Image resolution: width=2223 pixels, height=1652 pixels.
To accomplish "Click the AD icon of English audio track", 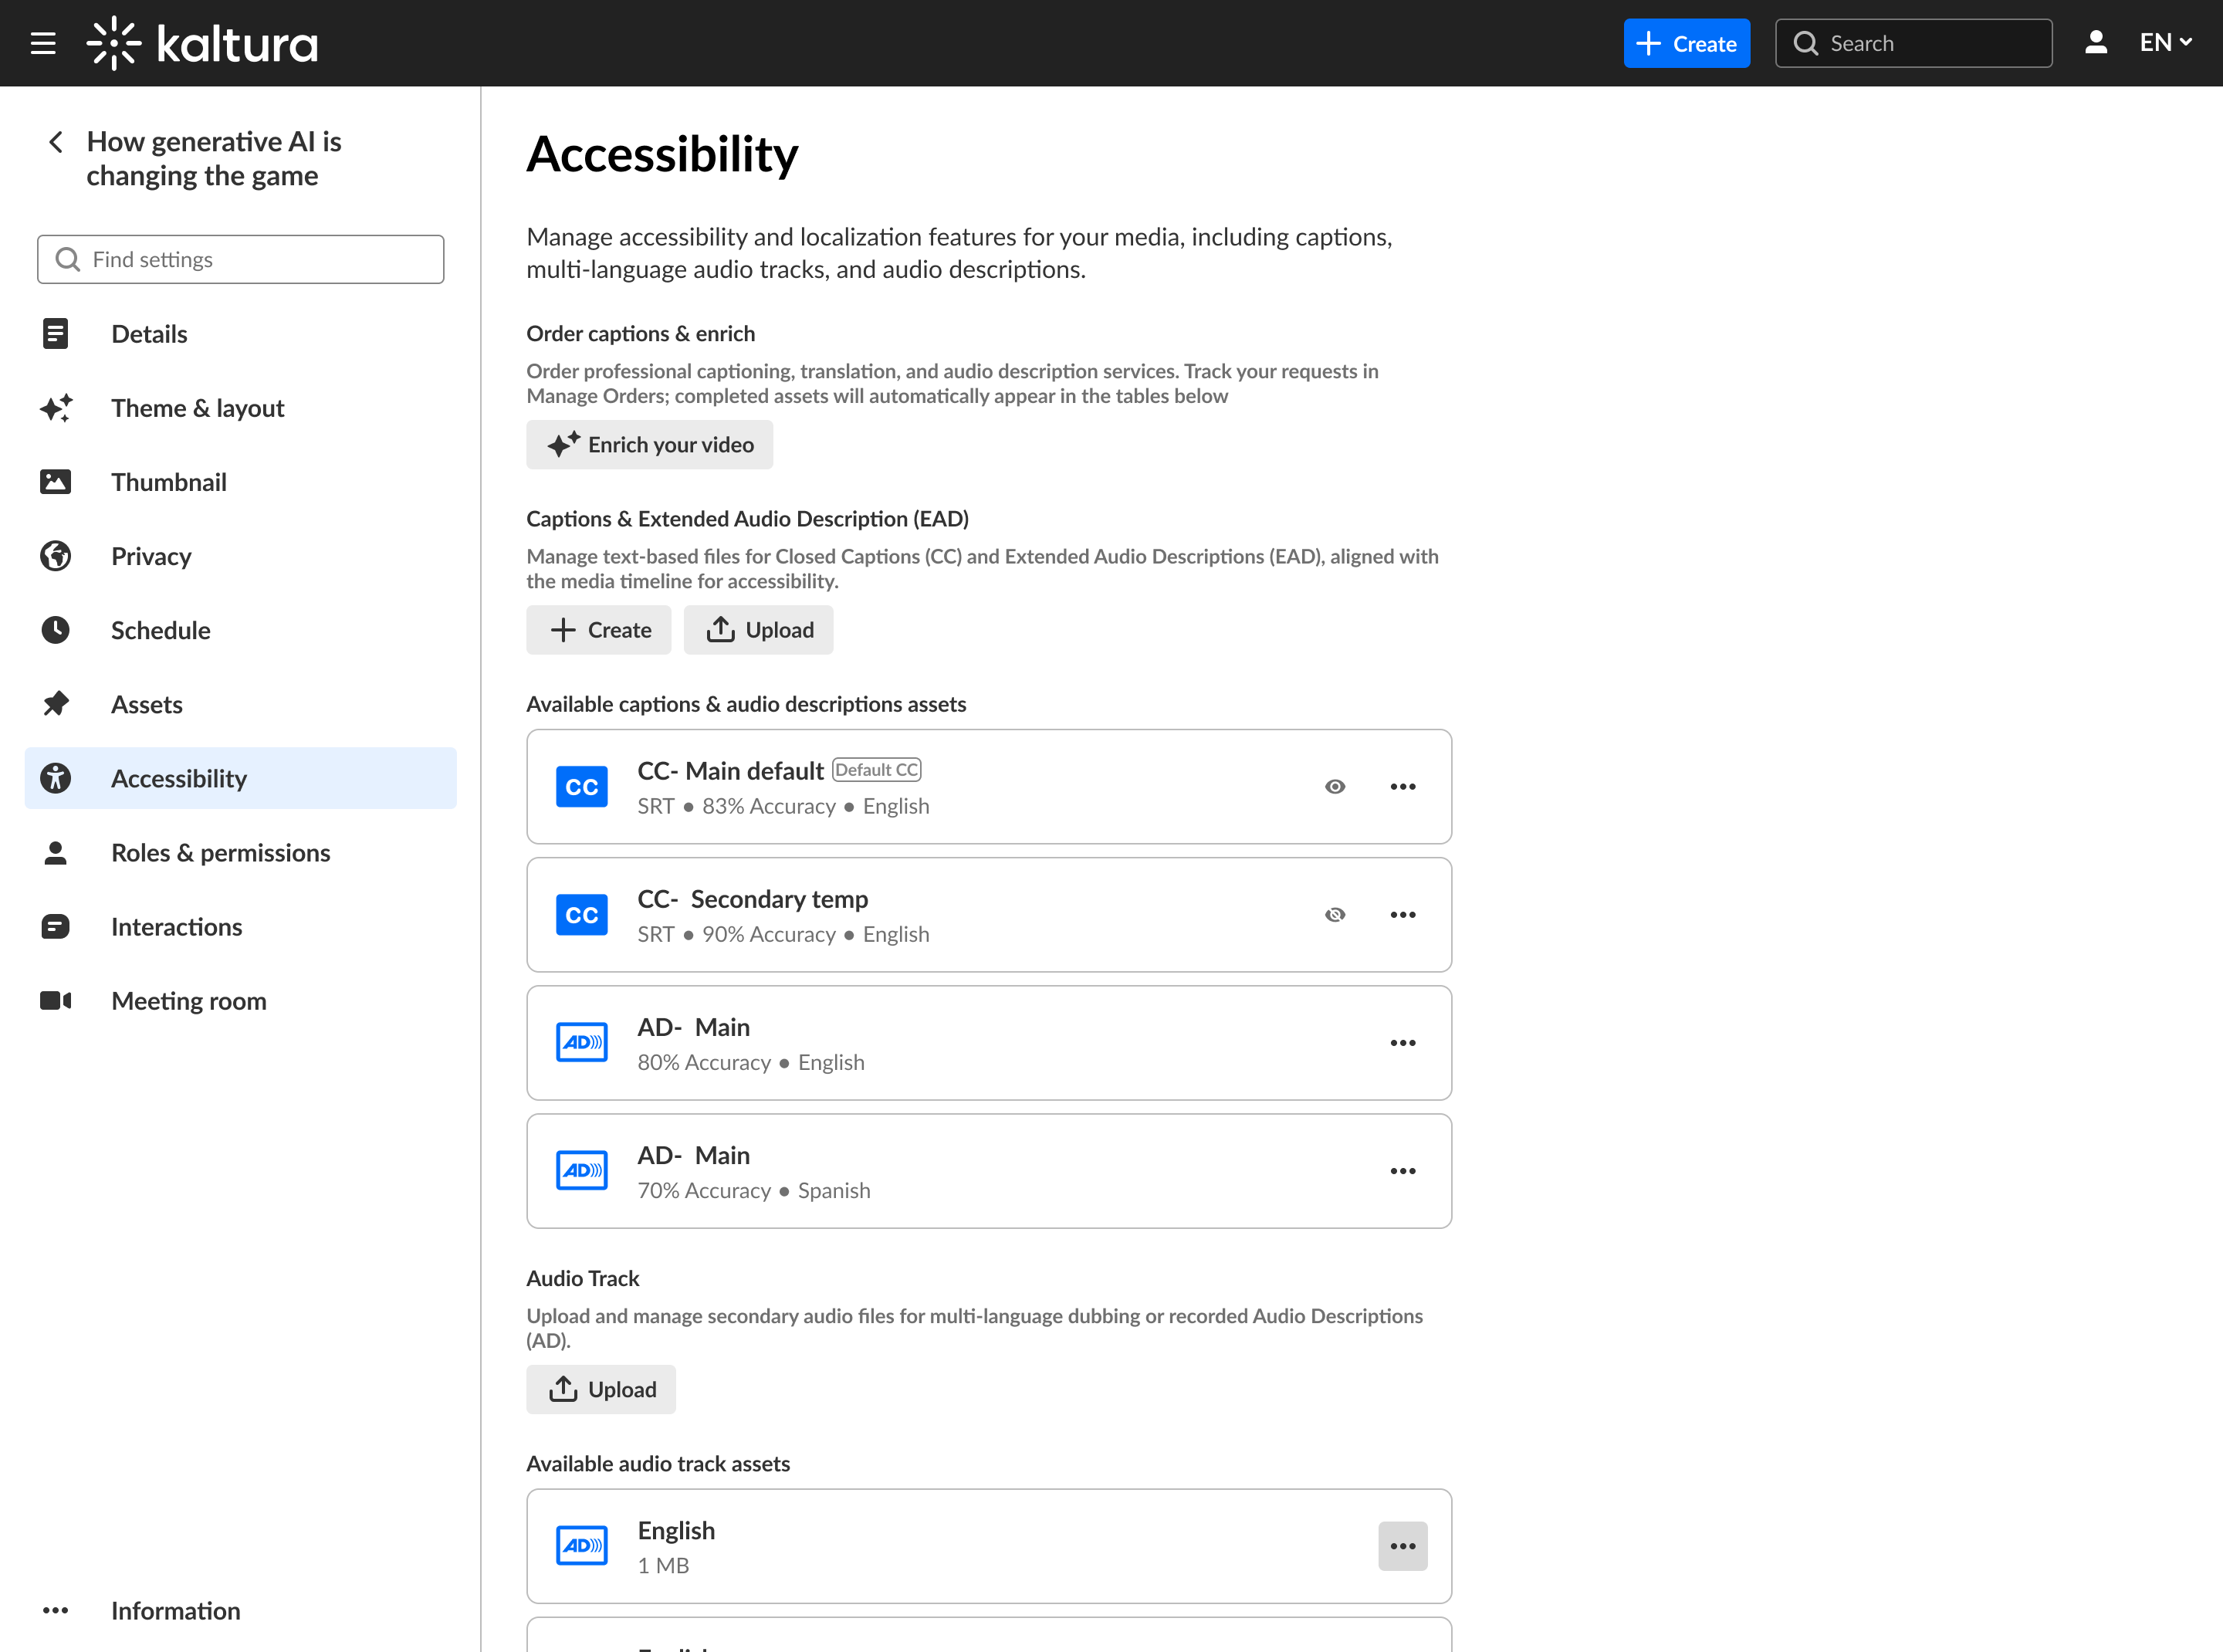I will point(581,1546).
